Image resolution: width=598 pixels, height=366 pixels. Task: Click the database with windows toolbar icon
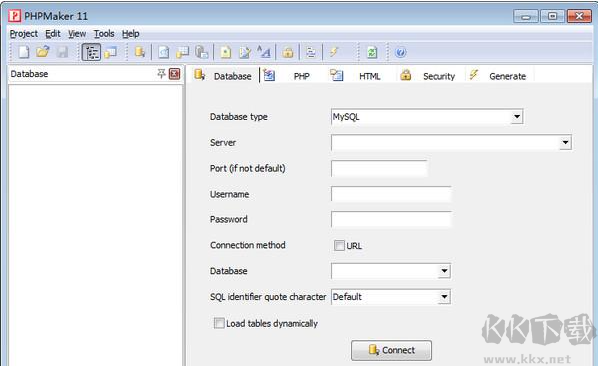pos(111,52)
